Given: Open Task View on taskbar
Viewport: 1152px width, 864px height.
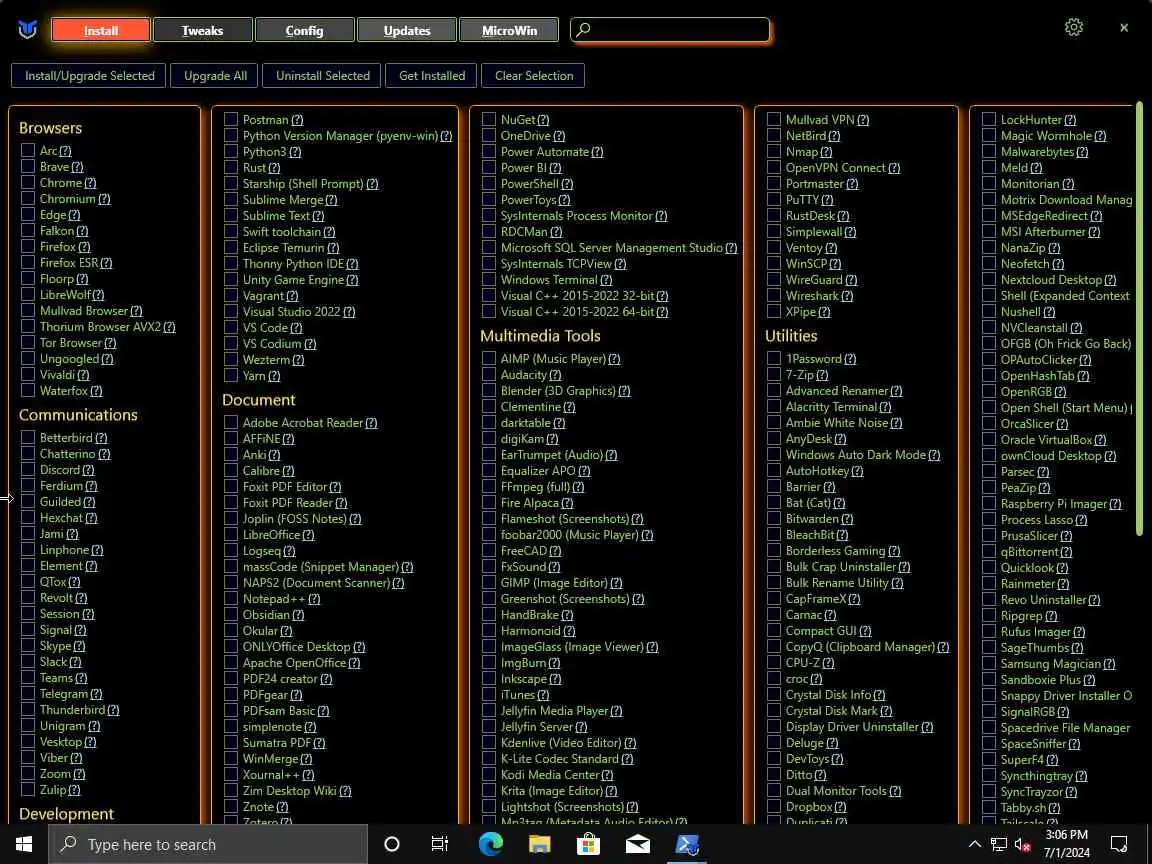Looking at the screenshot, I should [439, 844].
